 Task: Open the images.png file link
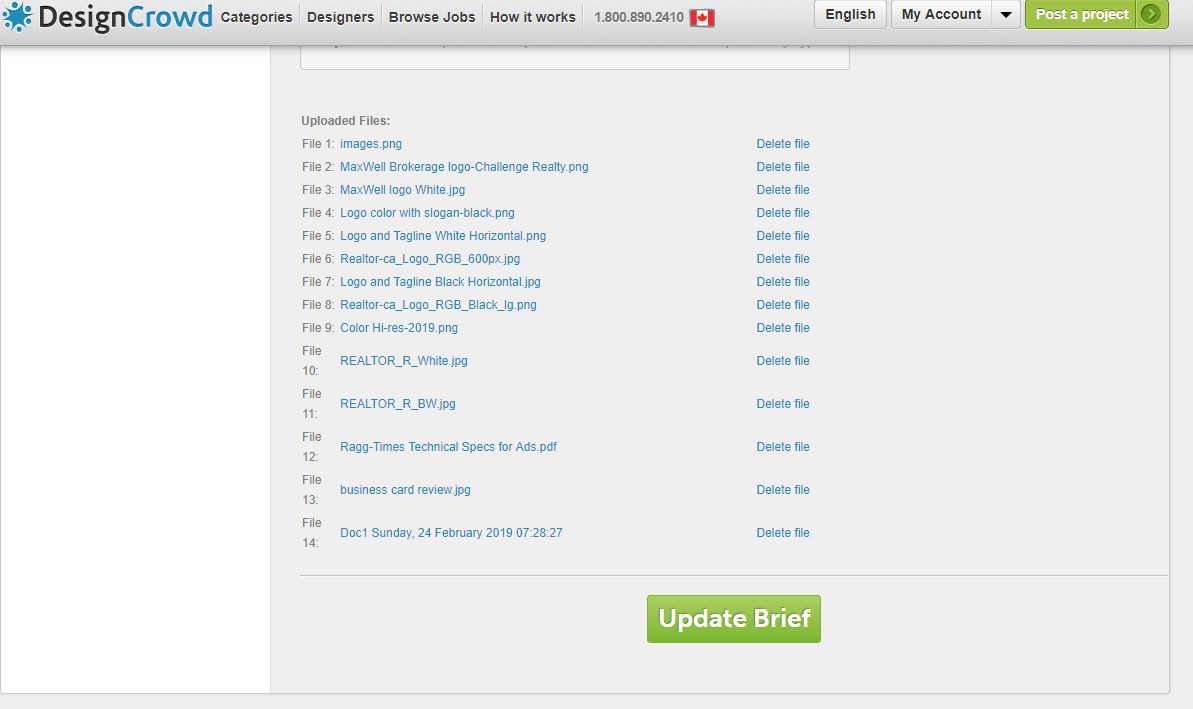point(371,144)
